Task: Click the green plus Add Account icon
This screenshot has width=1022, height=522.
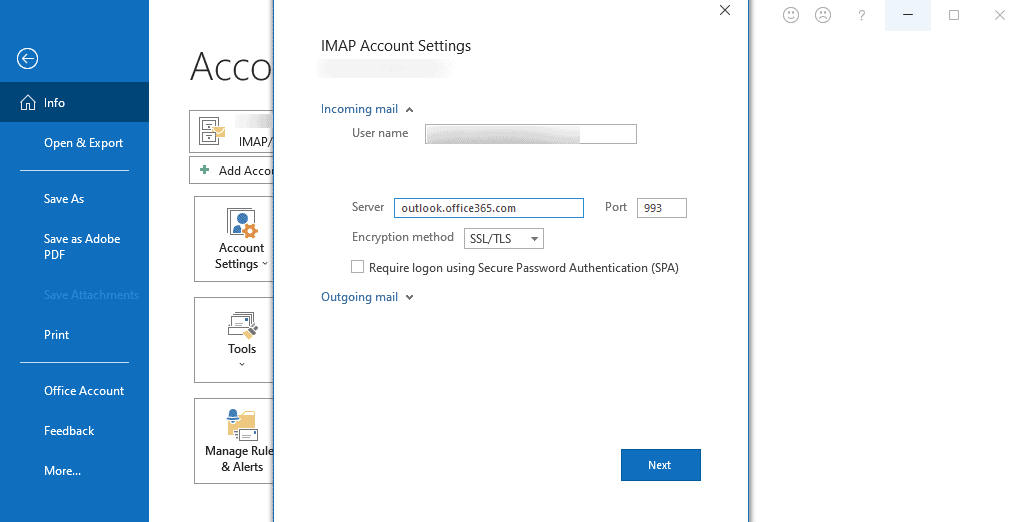Action: (205, 170)
